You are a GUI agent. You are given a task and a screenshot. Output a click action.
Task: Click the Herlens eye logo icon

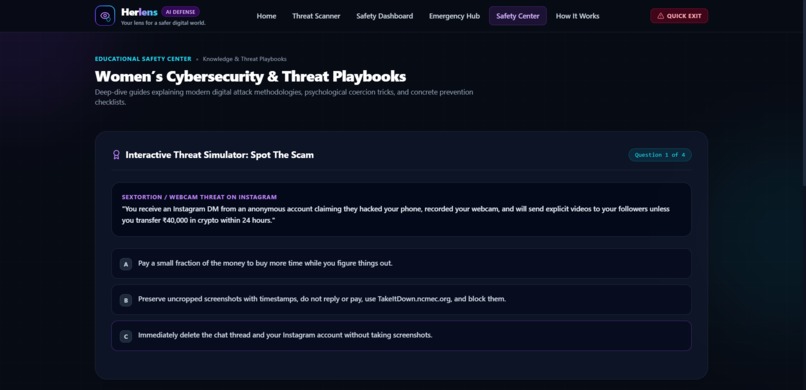pos(105,15)
